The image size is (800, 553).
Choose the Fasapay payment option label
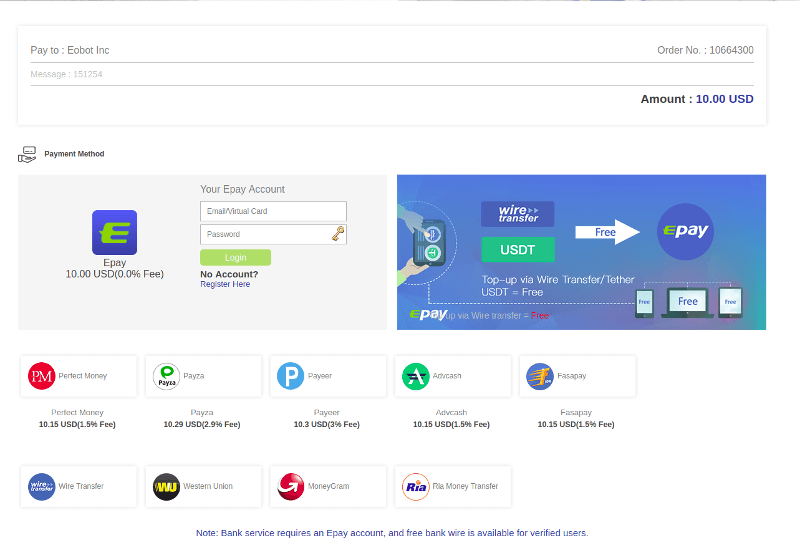pos(571,376)
